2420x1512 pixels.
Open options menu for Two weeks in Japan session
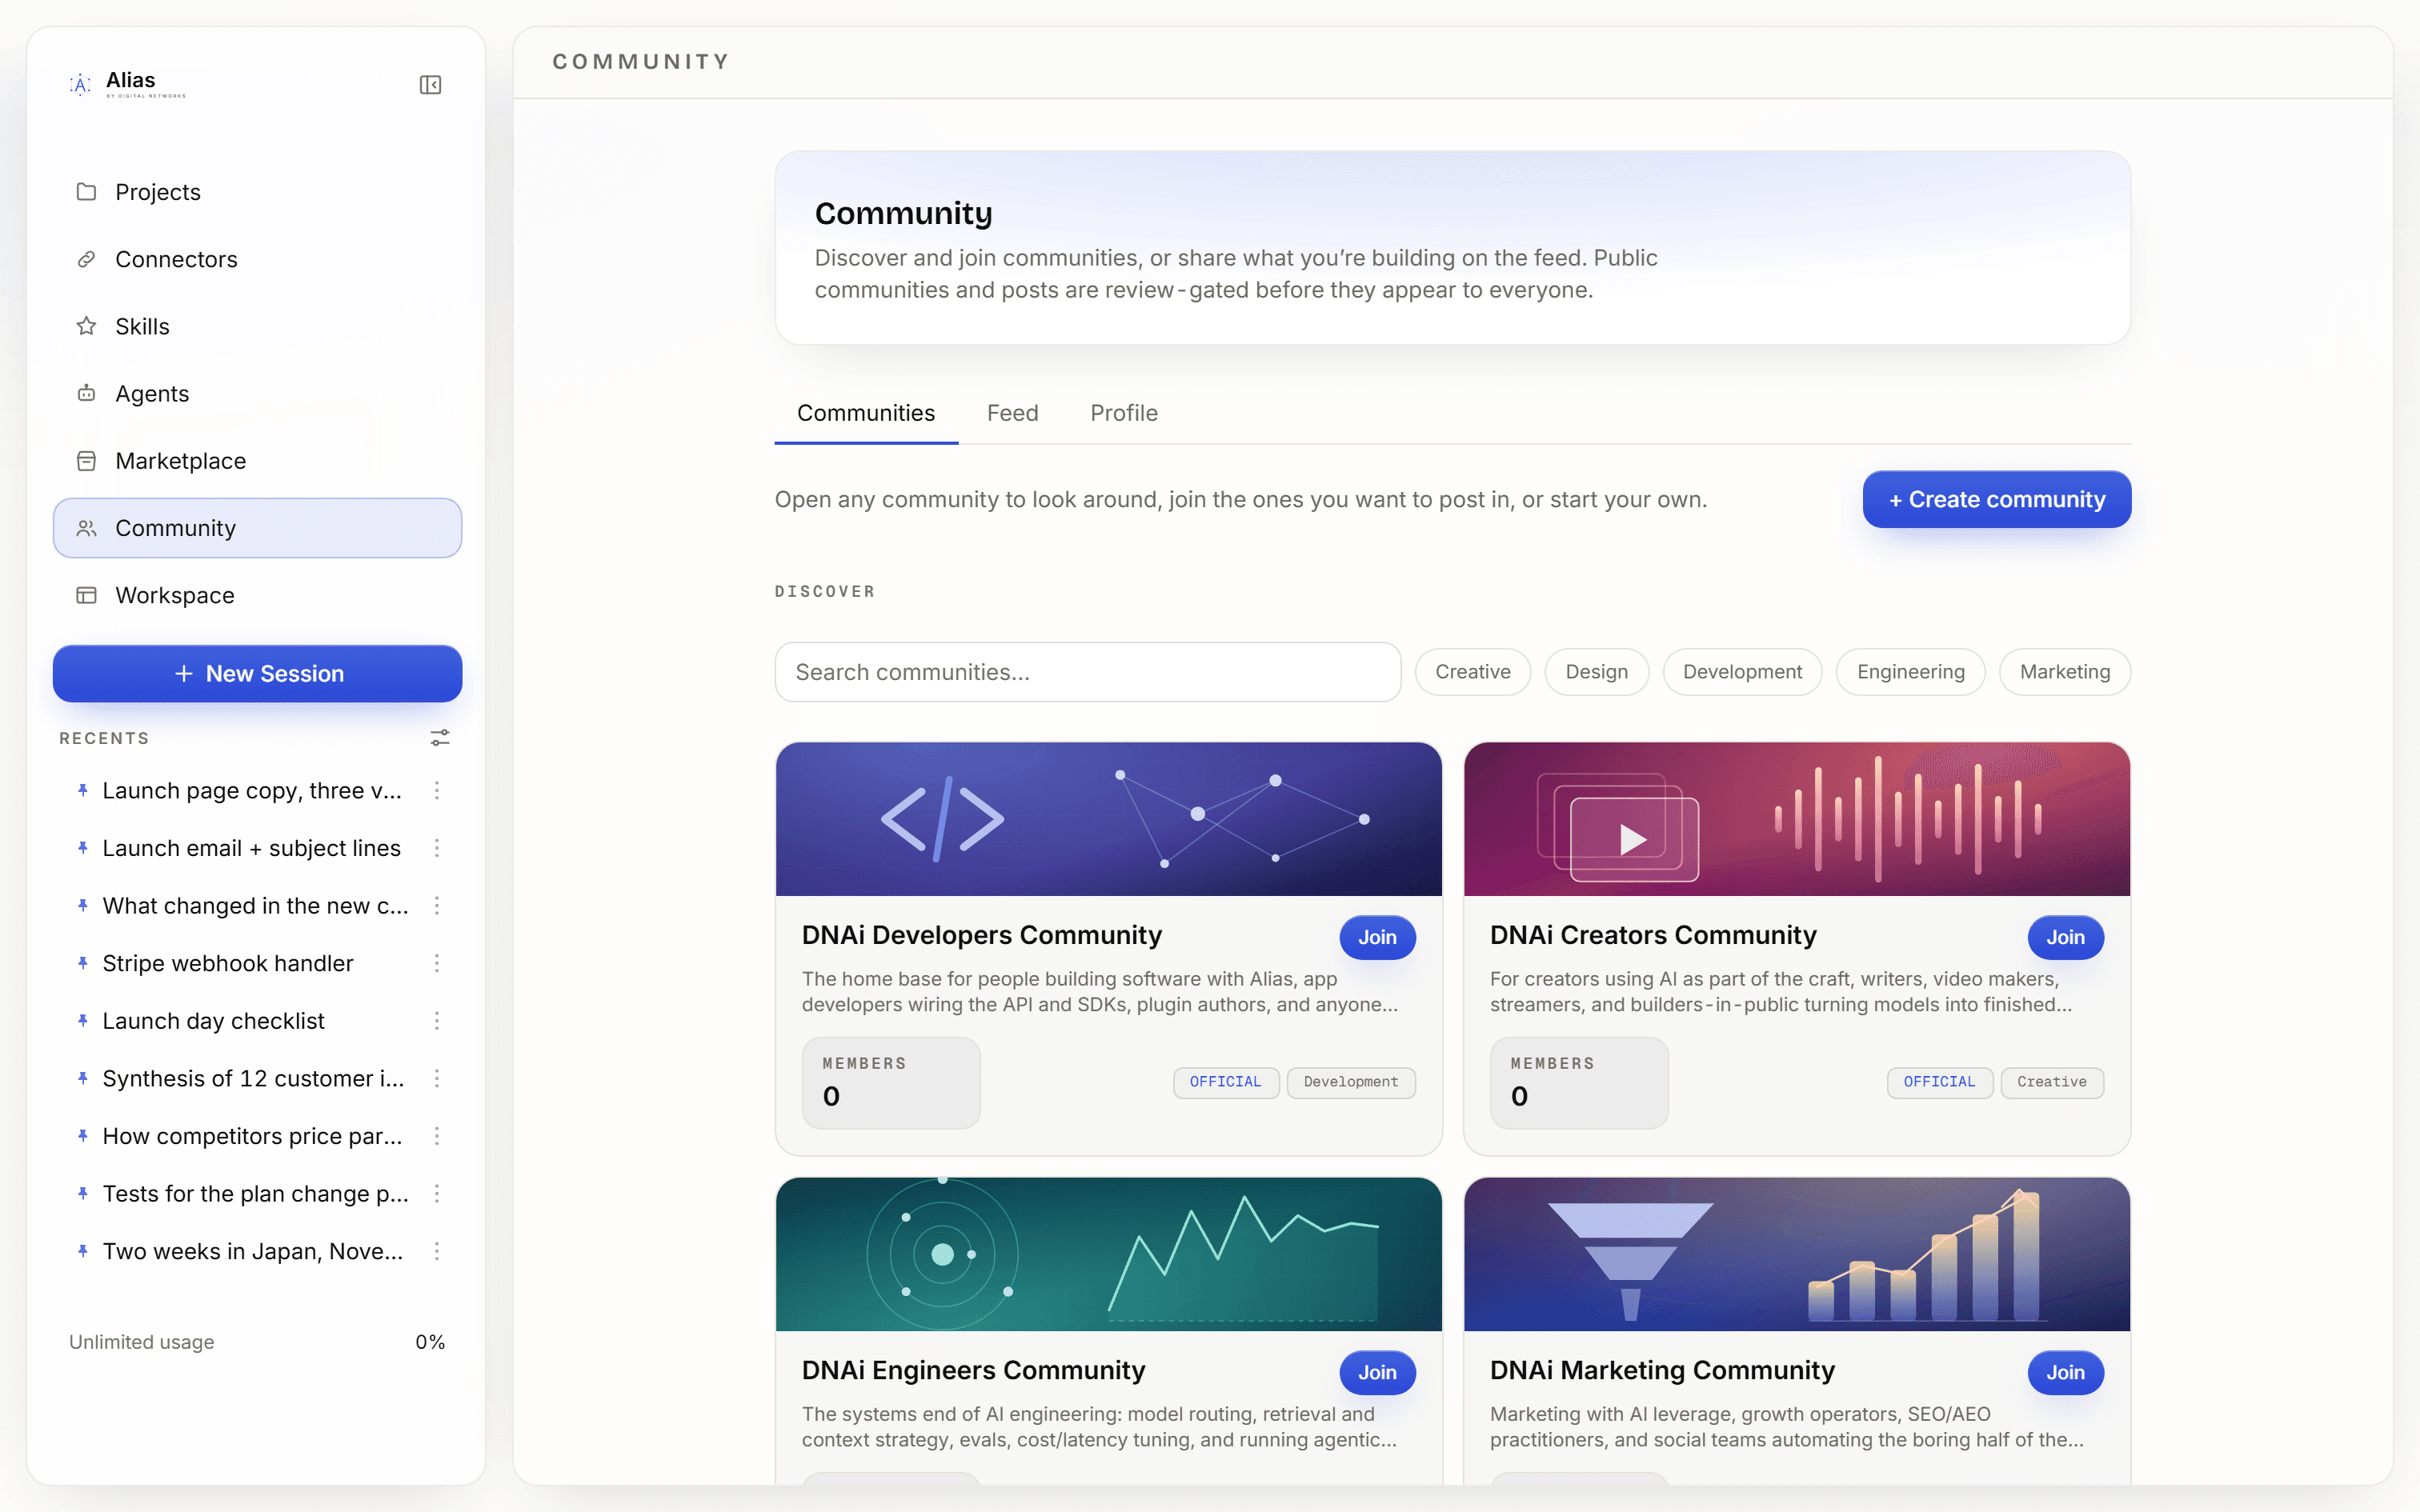[437, 1252]
